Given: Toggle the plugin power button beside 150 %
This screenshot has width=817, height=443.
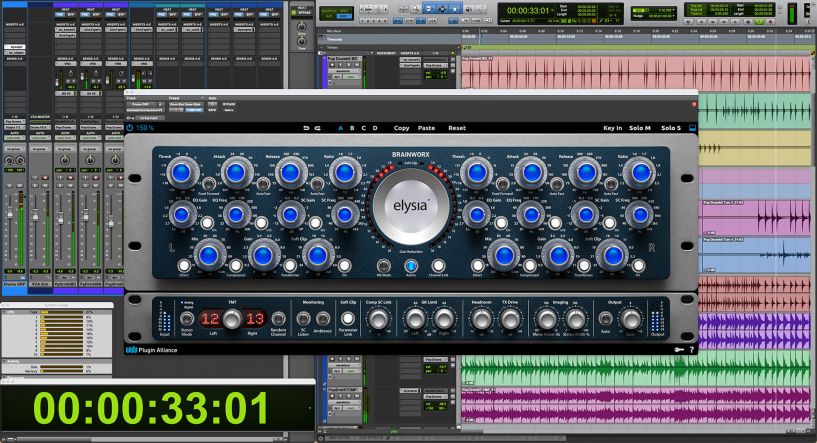Looking at the screenshot, I should [x=130, y=128].
